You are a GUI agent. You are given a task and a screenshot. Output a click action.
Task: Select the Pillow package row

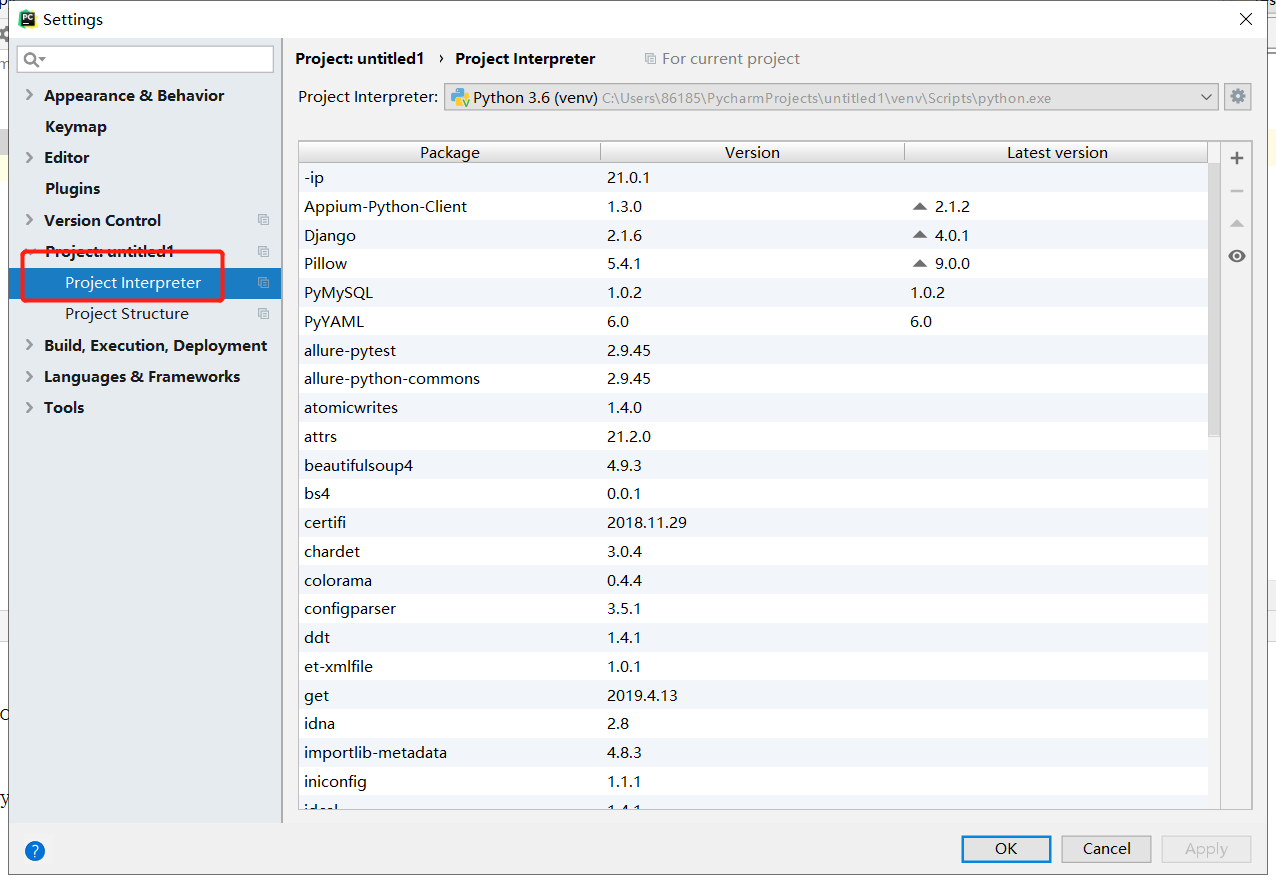point(753,264)
